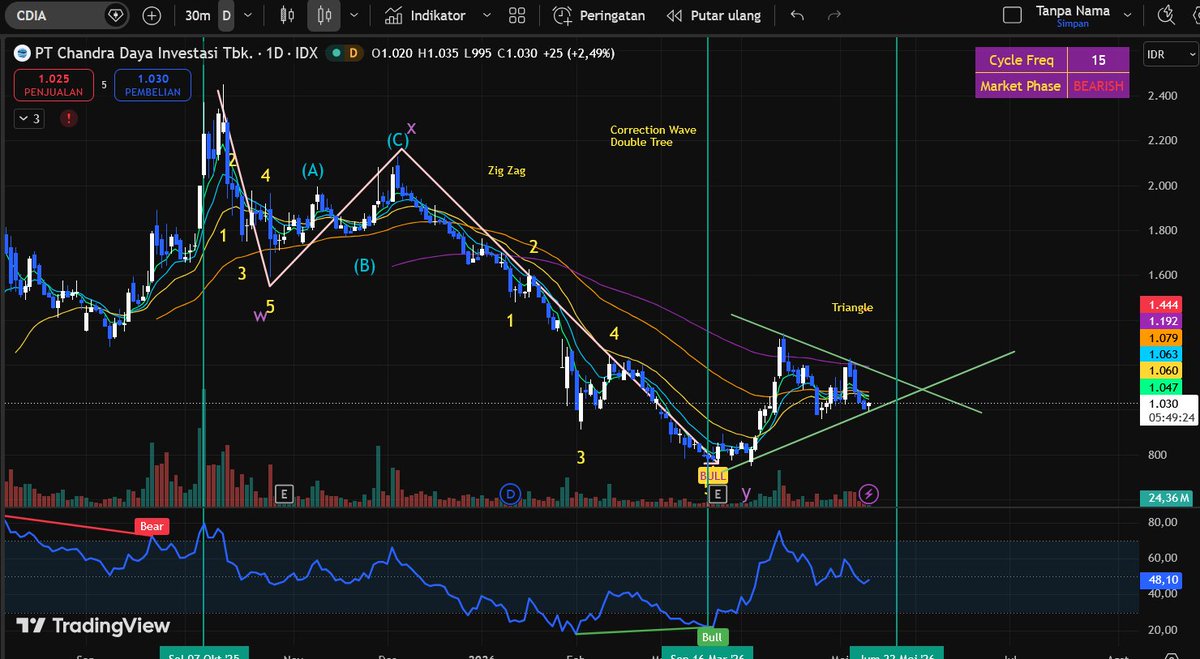Choose the bars chart style icon

pos(288,16)
